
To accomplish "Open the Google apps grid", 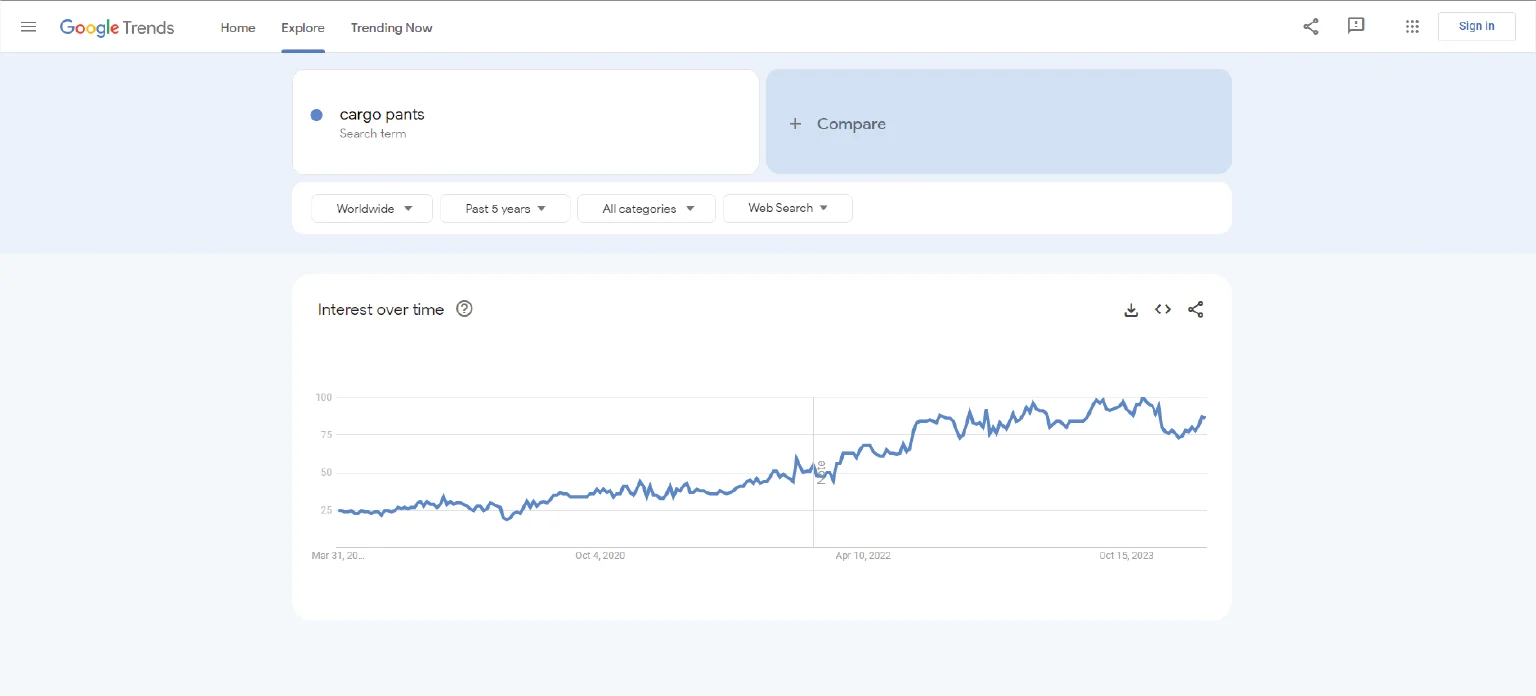I will coord(1412,27).
